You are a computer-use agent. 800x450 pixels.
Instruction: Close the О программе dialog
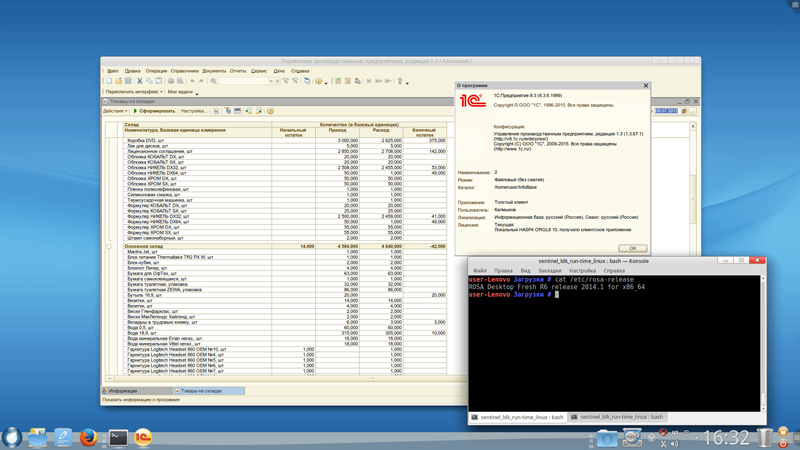(646, 86)
